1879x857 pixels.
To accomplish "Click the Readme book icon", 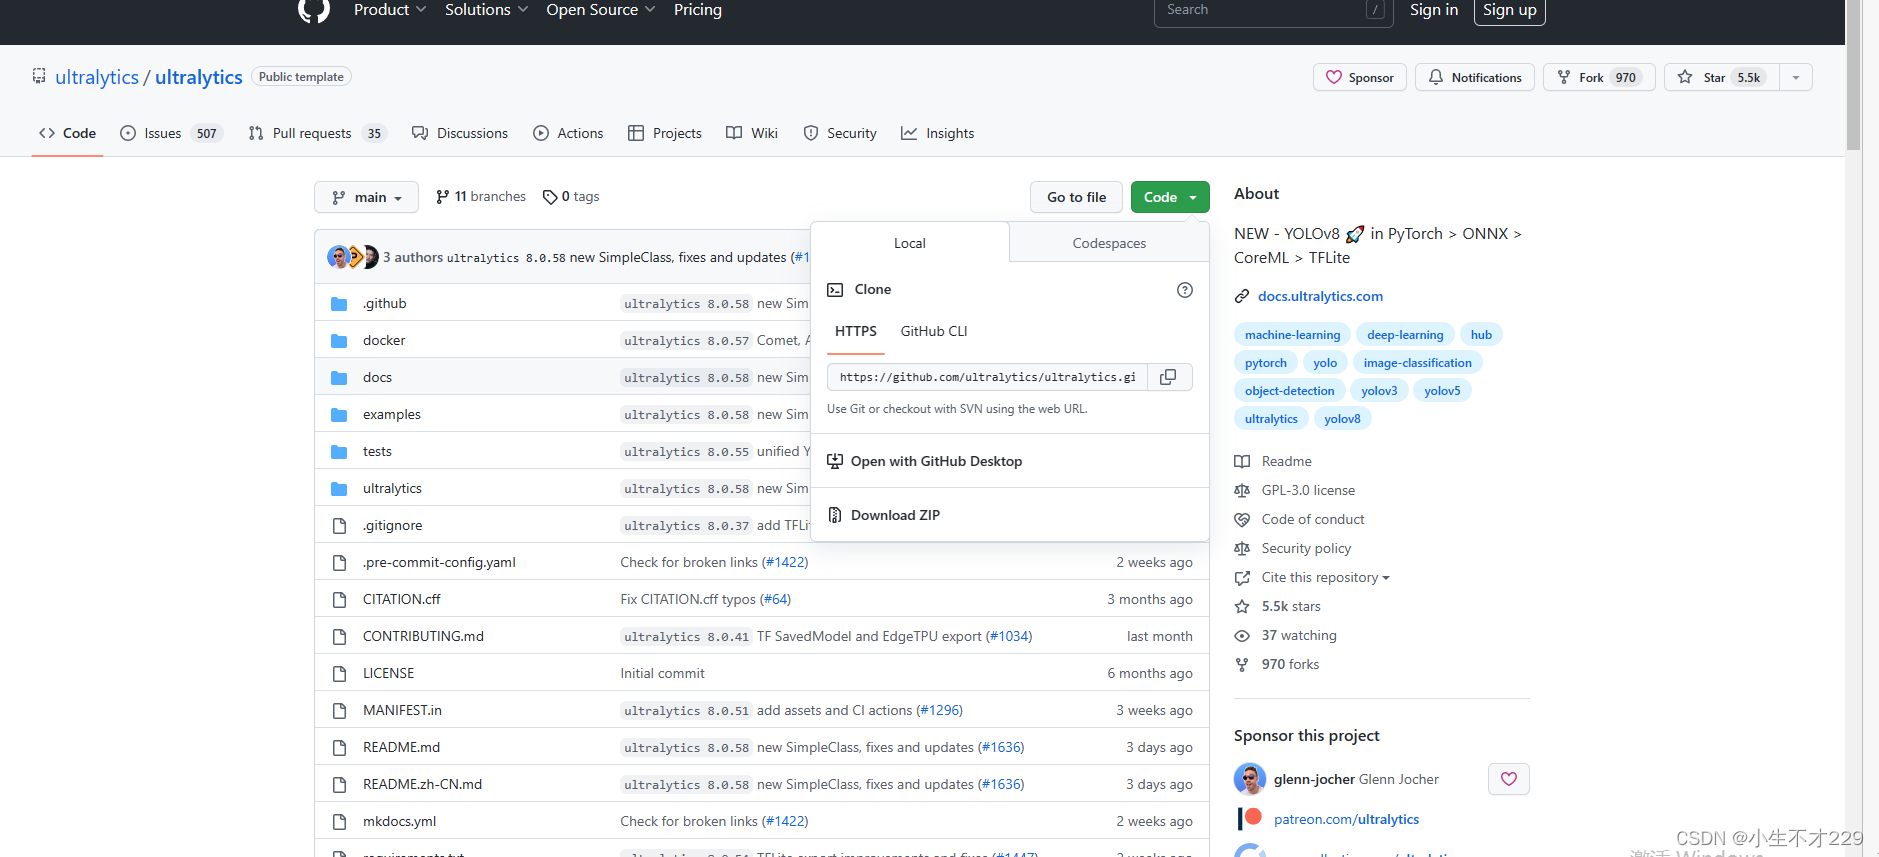I will click(x=1242, y=461).
